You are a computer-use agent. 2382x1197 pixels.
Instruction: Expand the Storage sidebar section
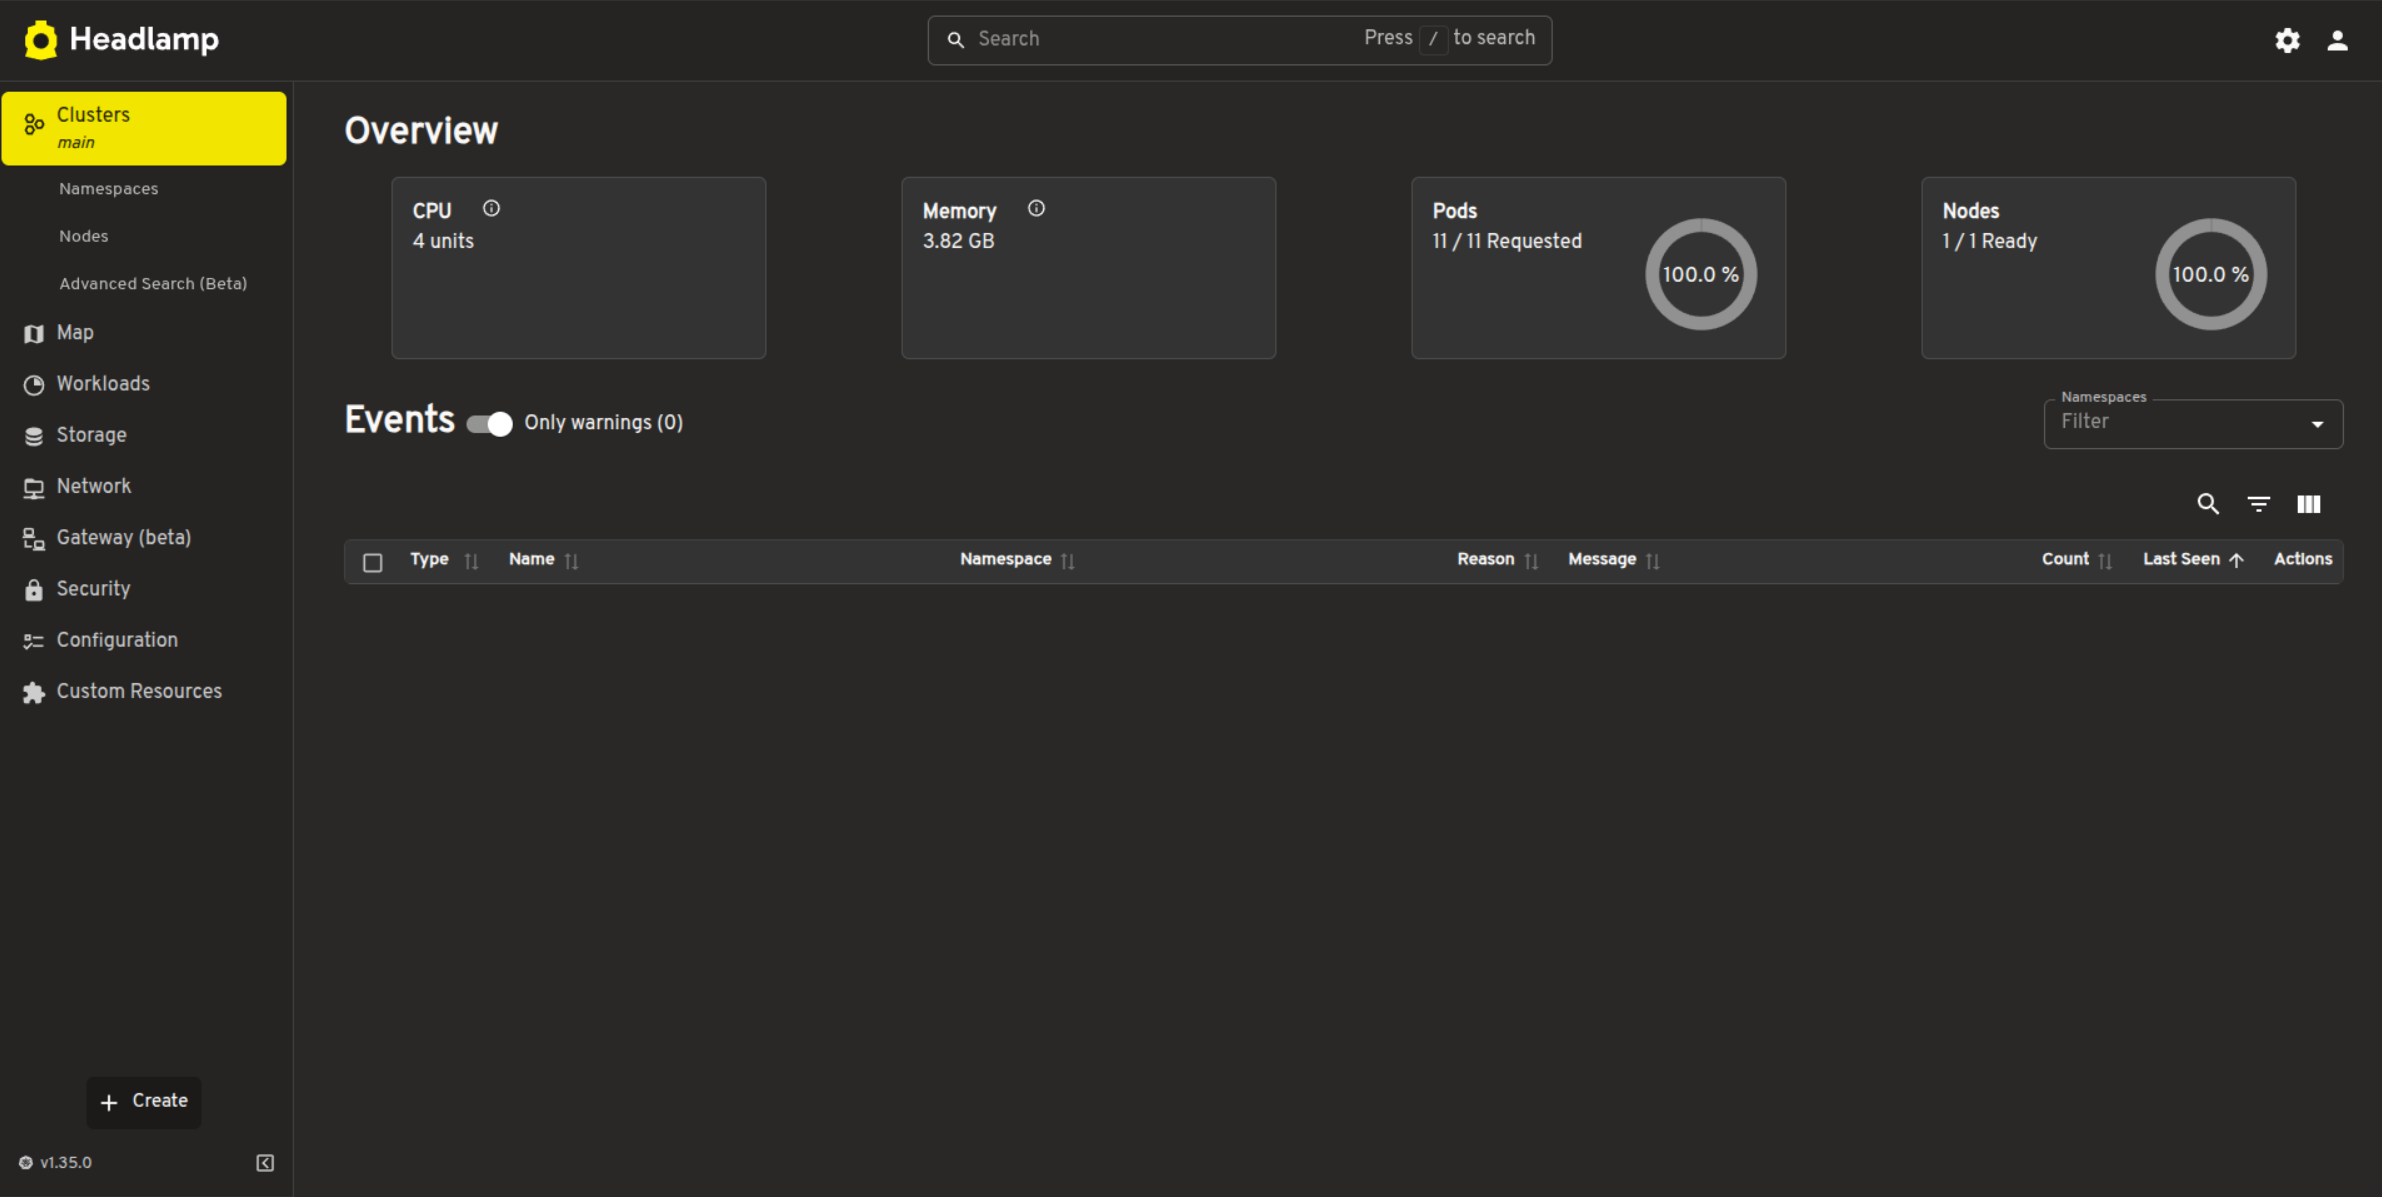91,435
